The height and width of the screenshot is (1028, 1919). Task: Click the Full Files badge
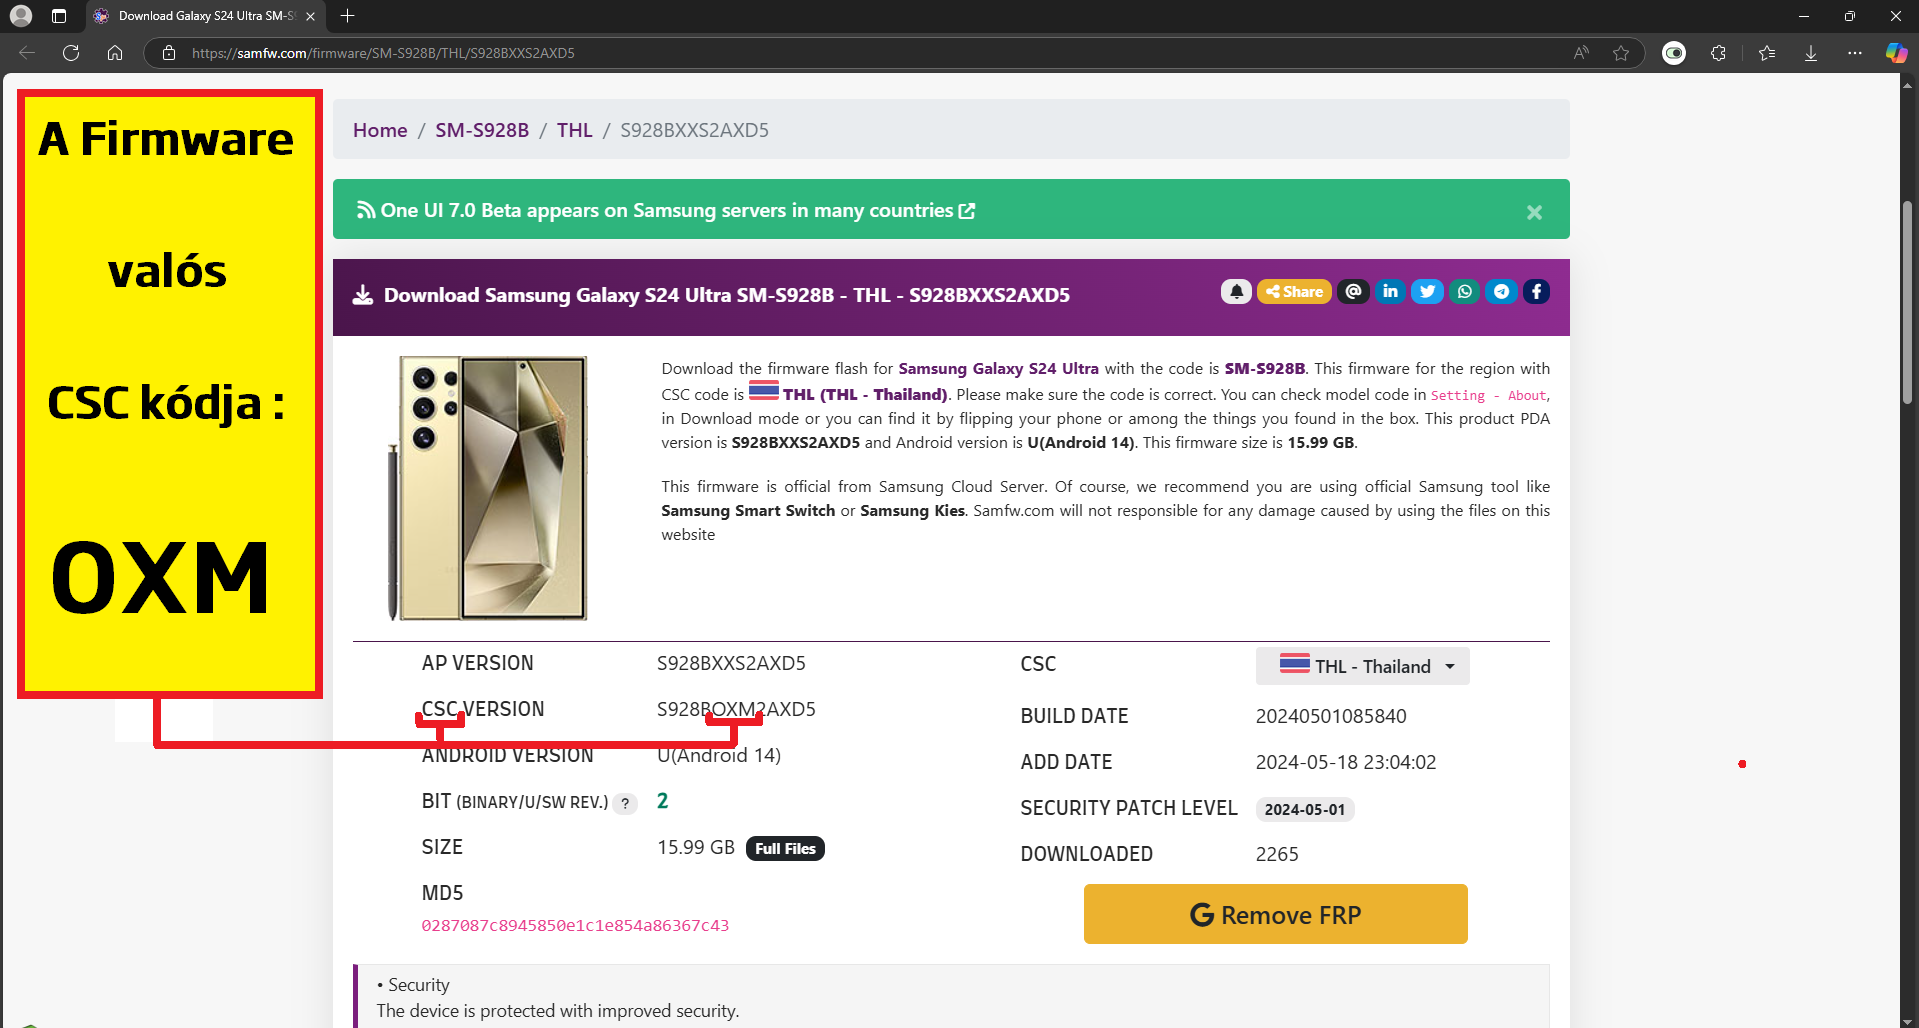tap(785, 848)
